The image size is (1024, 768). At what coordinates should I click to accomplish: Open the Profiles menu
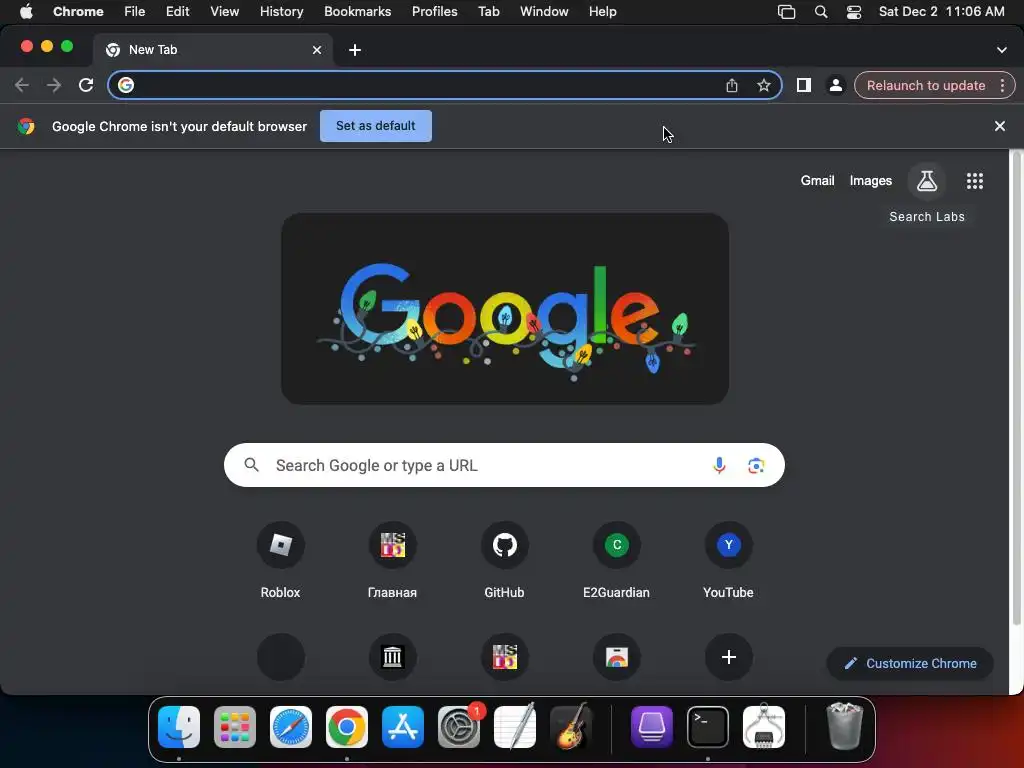pos(434,12)
